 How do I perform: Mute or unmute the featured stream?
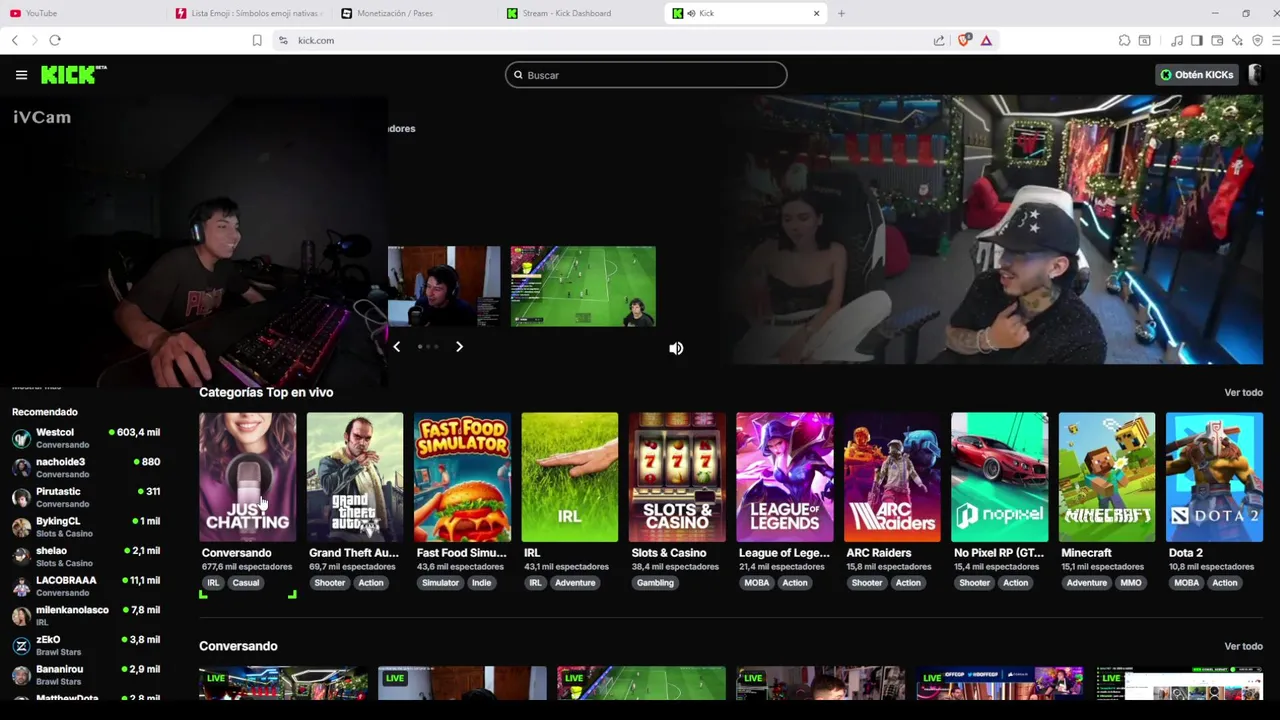(676, 348)
